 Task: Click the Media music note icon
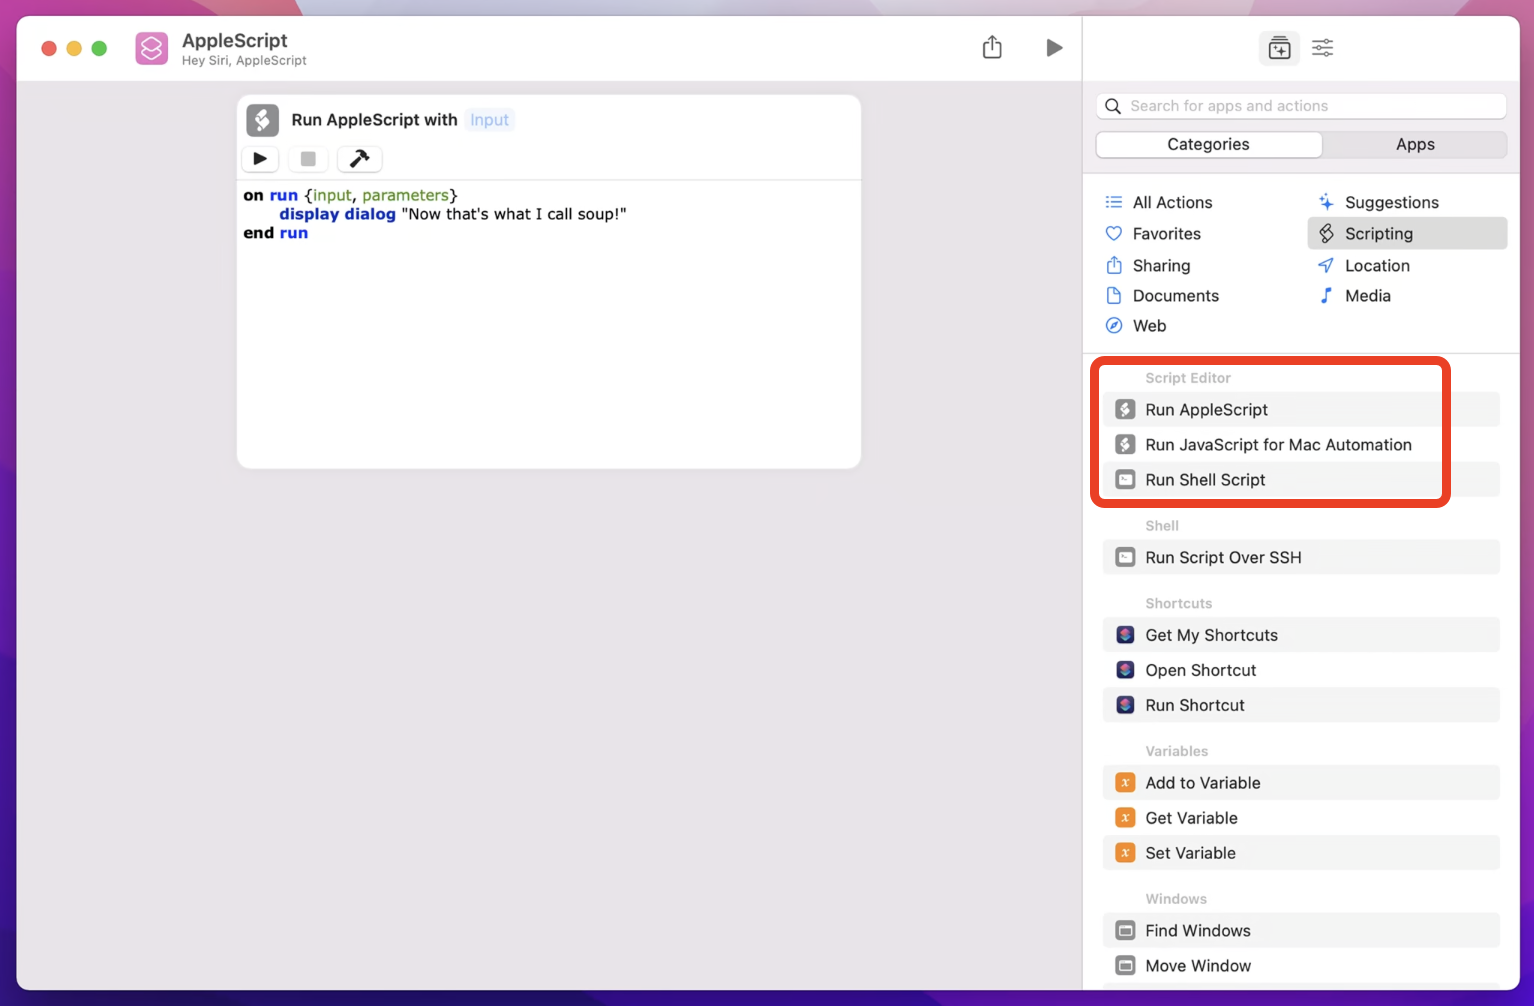coord(1326,295)
